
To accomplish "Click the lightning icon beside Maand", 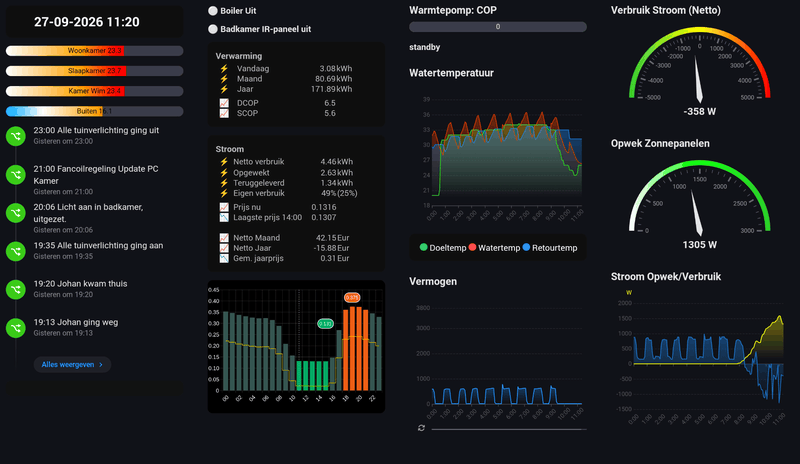I will 224,79.
